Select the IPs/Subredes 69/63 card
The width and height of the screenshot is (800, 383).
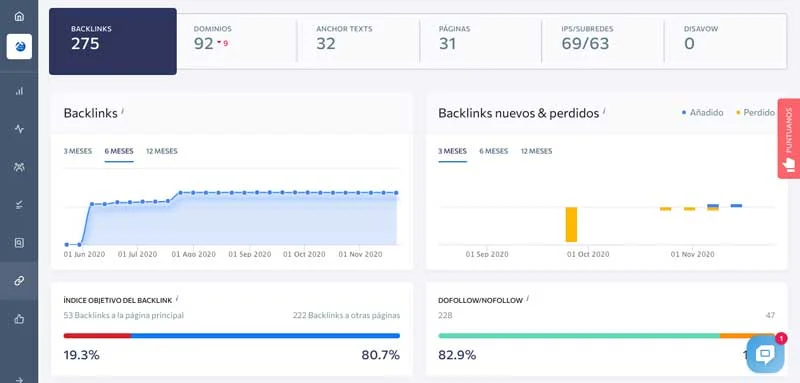tap(603, 41)
